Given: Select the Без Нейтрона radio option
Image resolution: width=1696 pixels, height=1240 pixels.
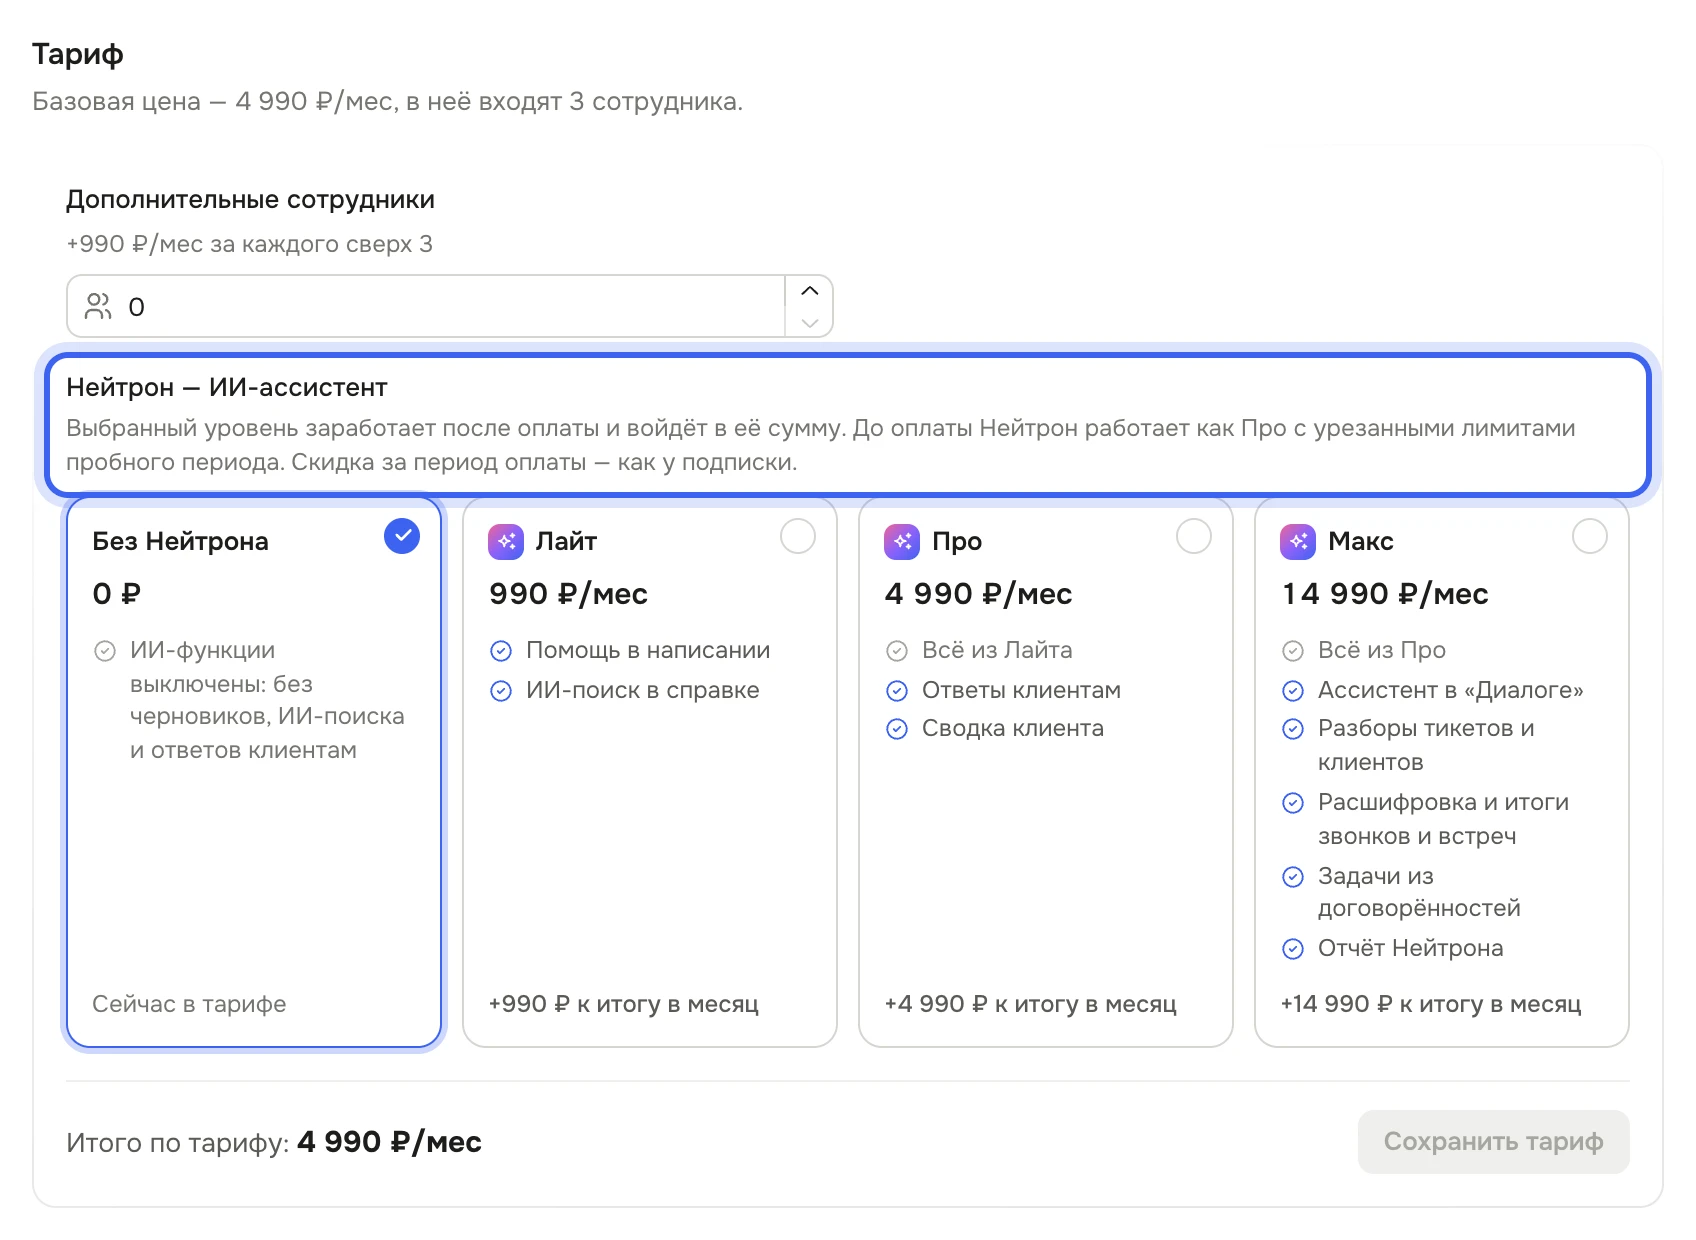Looking at the screenshot, I should (402, 536).
